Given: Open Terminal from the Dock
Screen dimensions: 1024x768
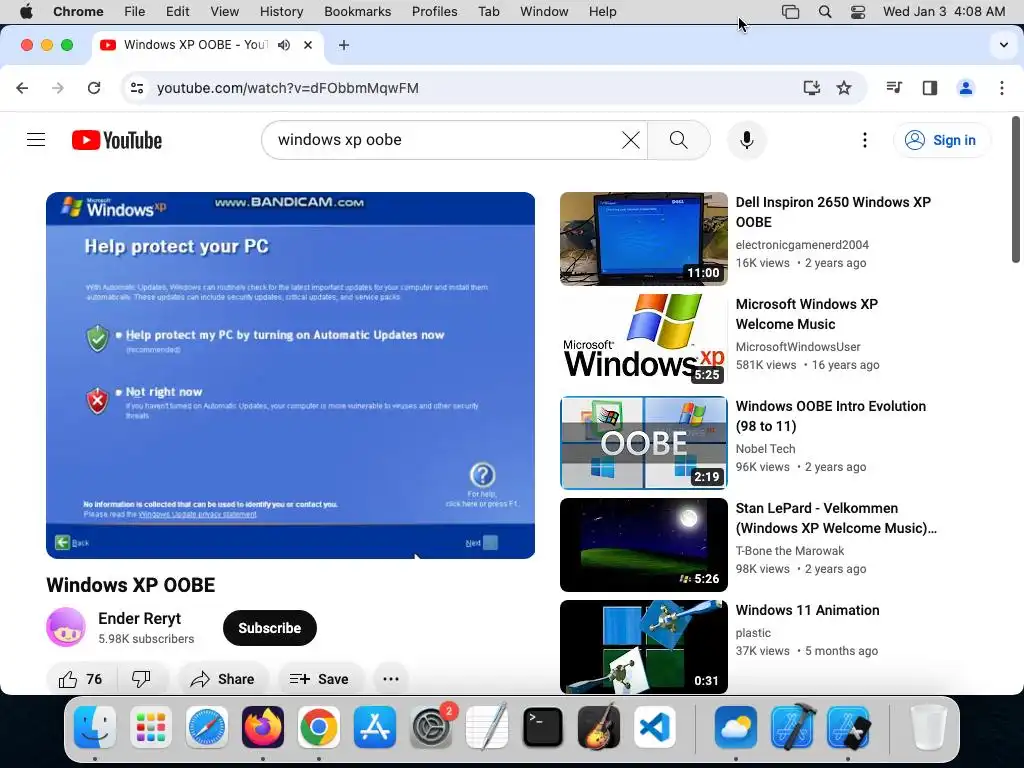Looking at the screenshot, I should [x=543, y=727].
